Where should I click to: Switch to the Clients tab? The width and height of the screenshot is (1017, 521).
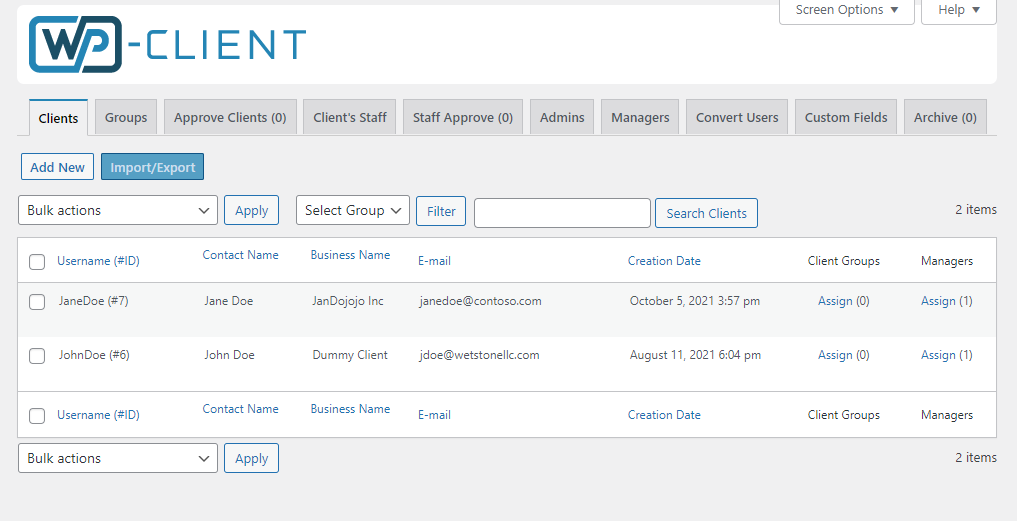click(x=58, y=118)
